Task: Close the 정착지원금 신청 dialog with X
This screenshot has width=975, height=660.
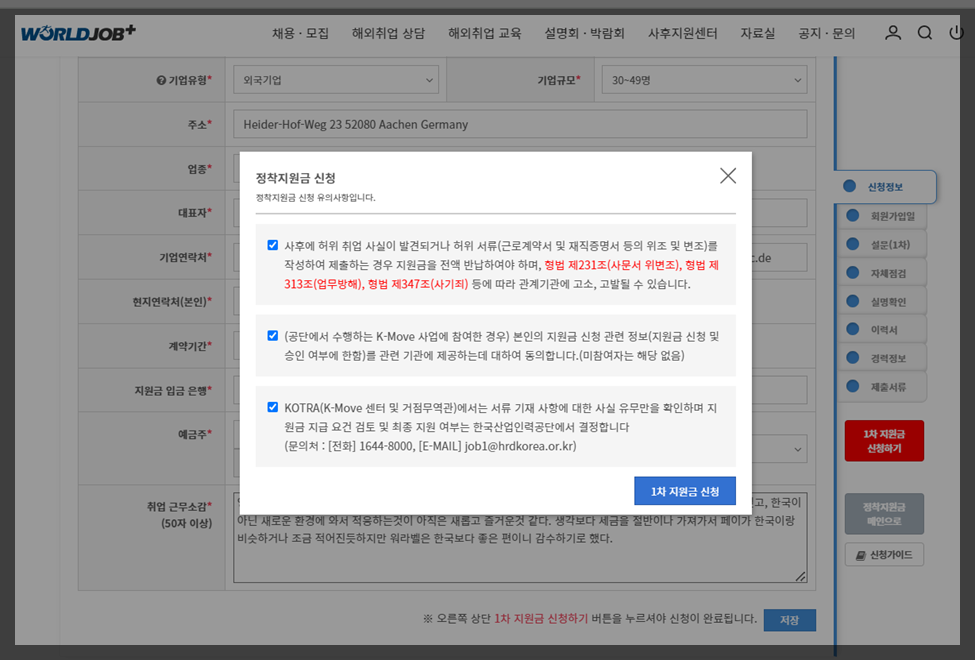Action: [728, 176]
